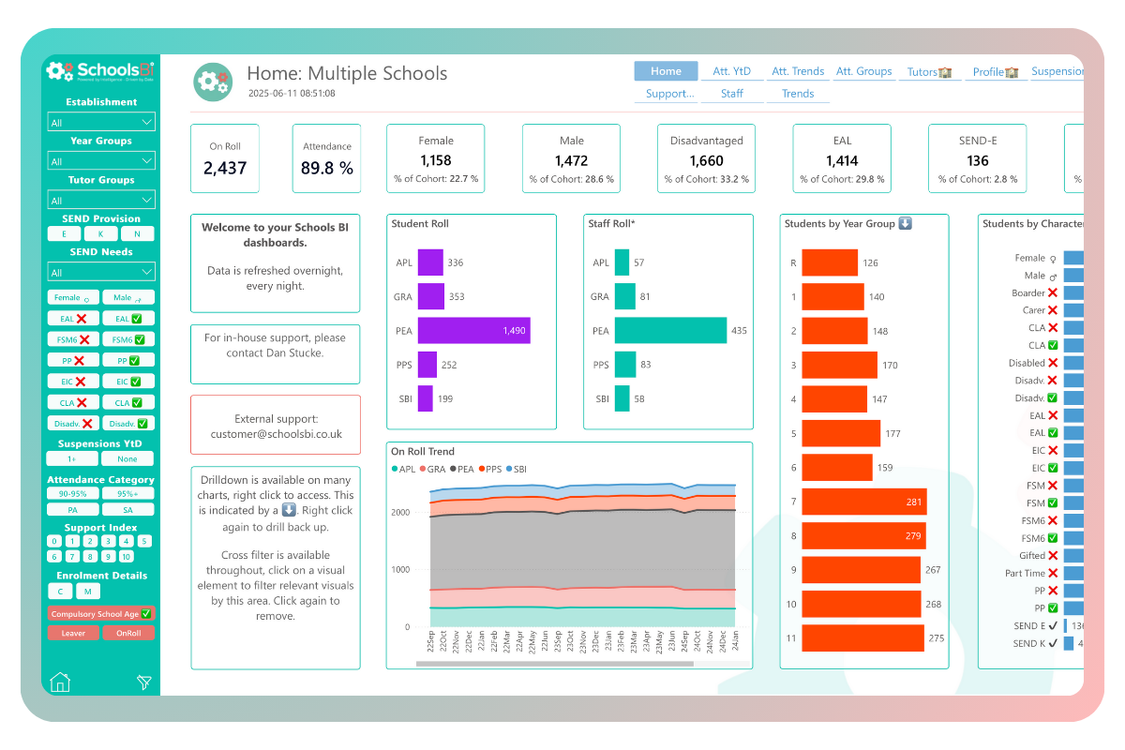Apply the FSM6 cross filter
Viewport: 1125px width, 750px height.
72,339
